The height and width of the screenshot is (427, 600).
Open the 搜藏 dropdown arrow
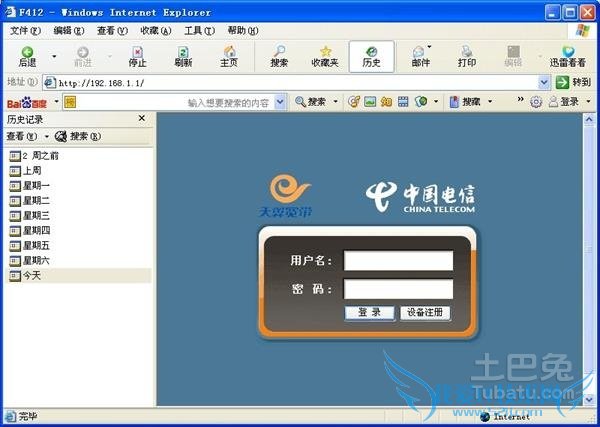point(490,102)
